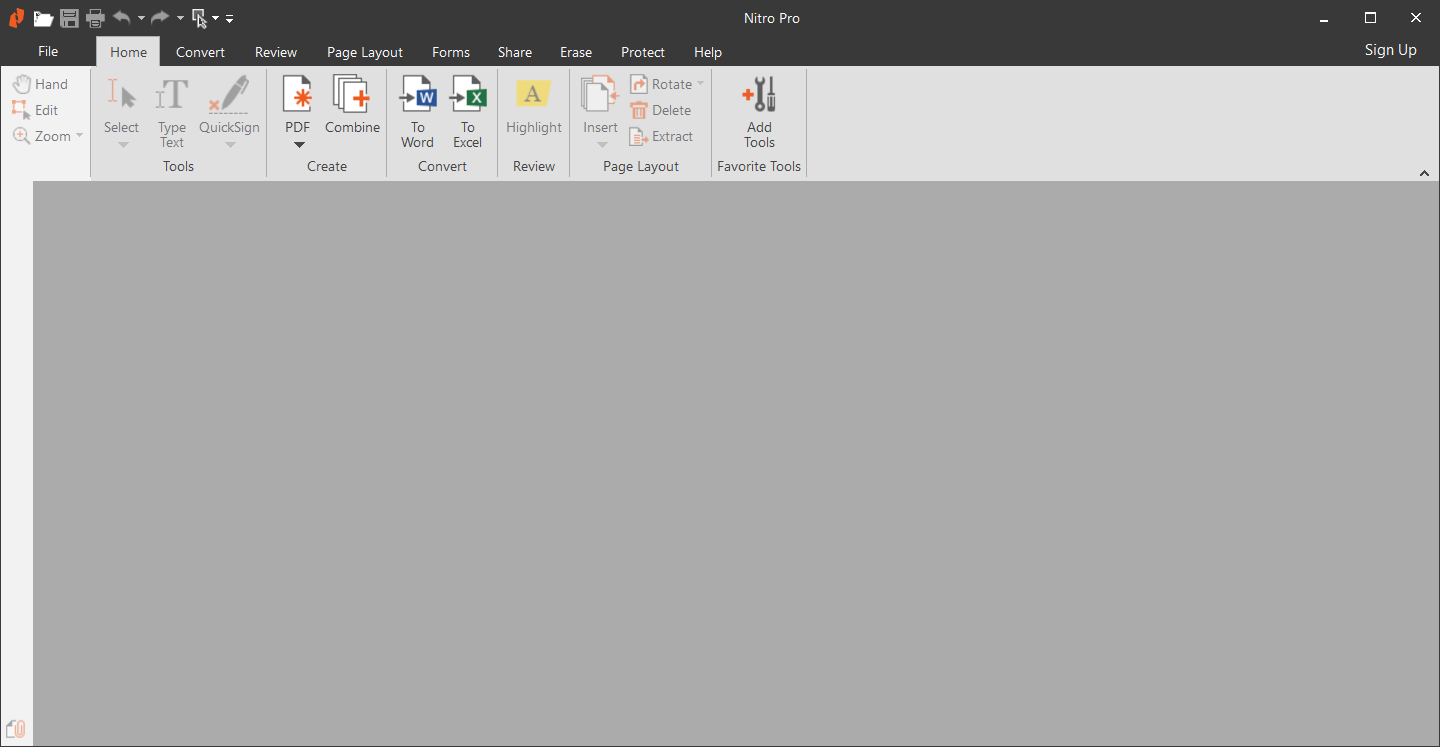
Task: Expand the Rotate dropdown arrow
Action: [700, 84]
